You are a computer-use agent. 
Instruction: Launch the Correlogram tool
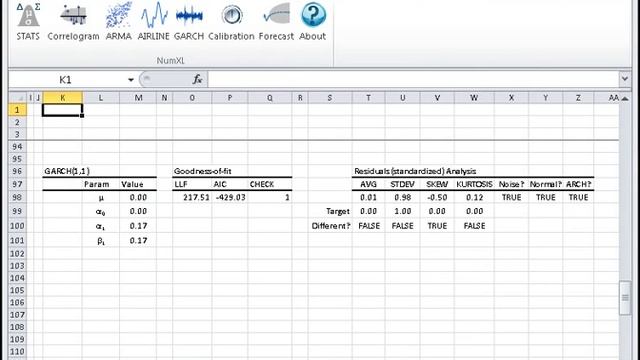(73, 22)
